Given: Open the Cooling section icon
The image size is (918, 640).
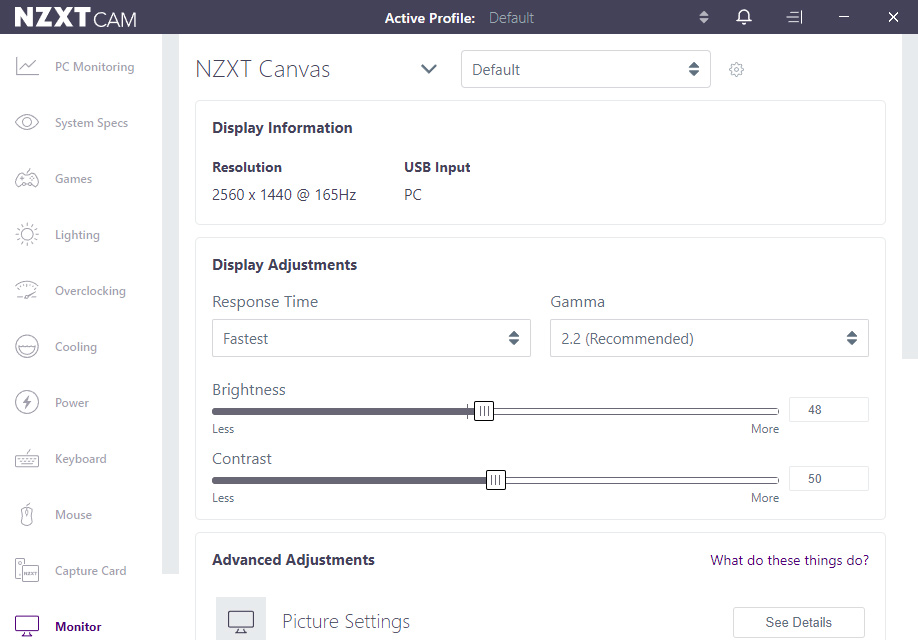Looking at the screenshot, I should (27, 347).
